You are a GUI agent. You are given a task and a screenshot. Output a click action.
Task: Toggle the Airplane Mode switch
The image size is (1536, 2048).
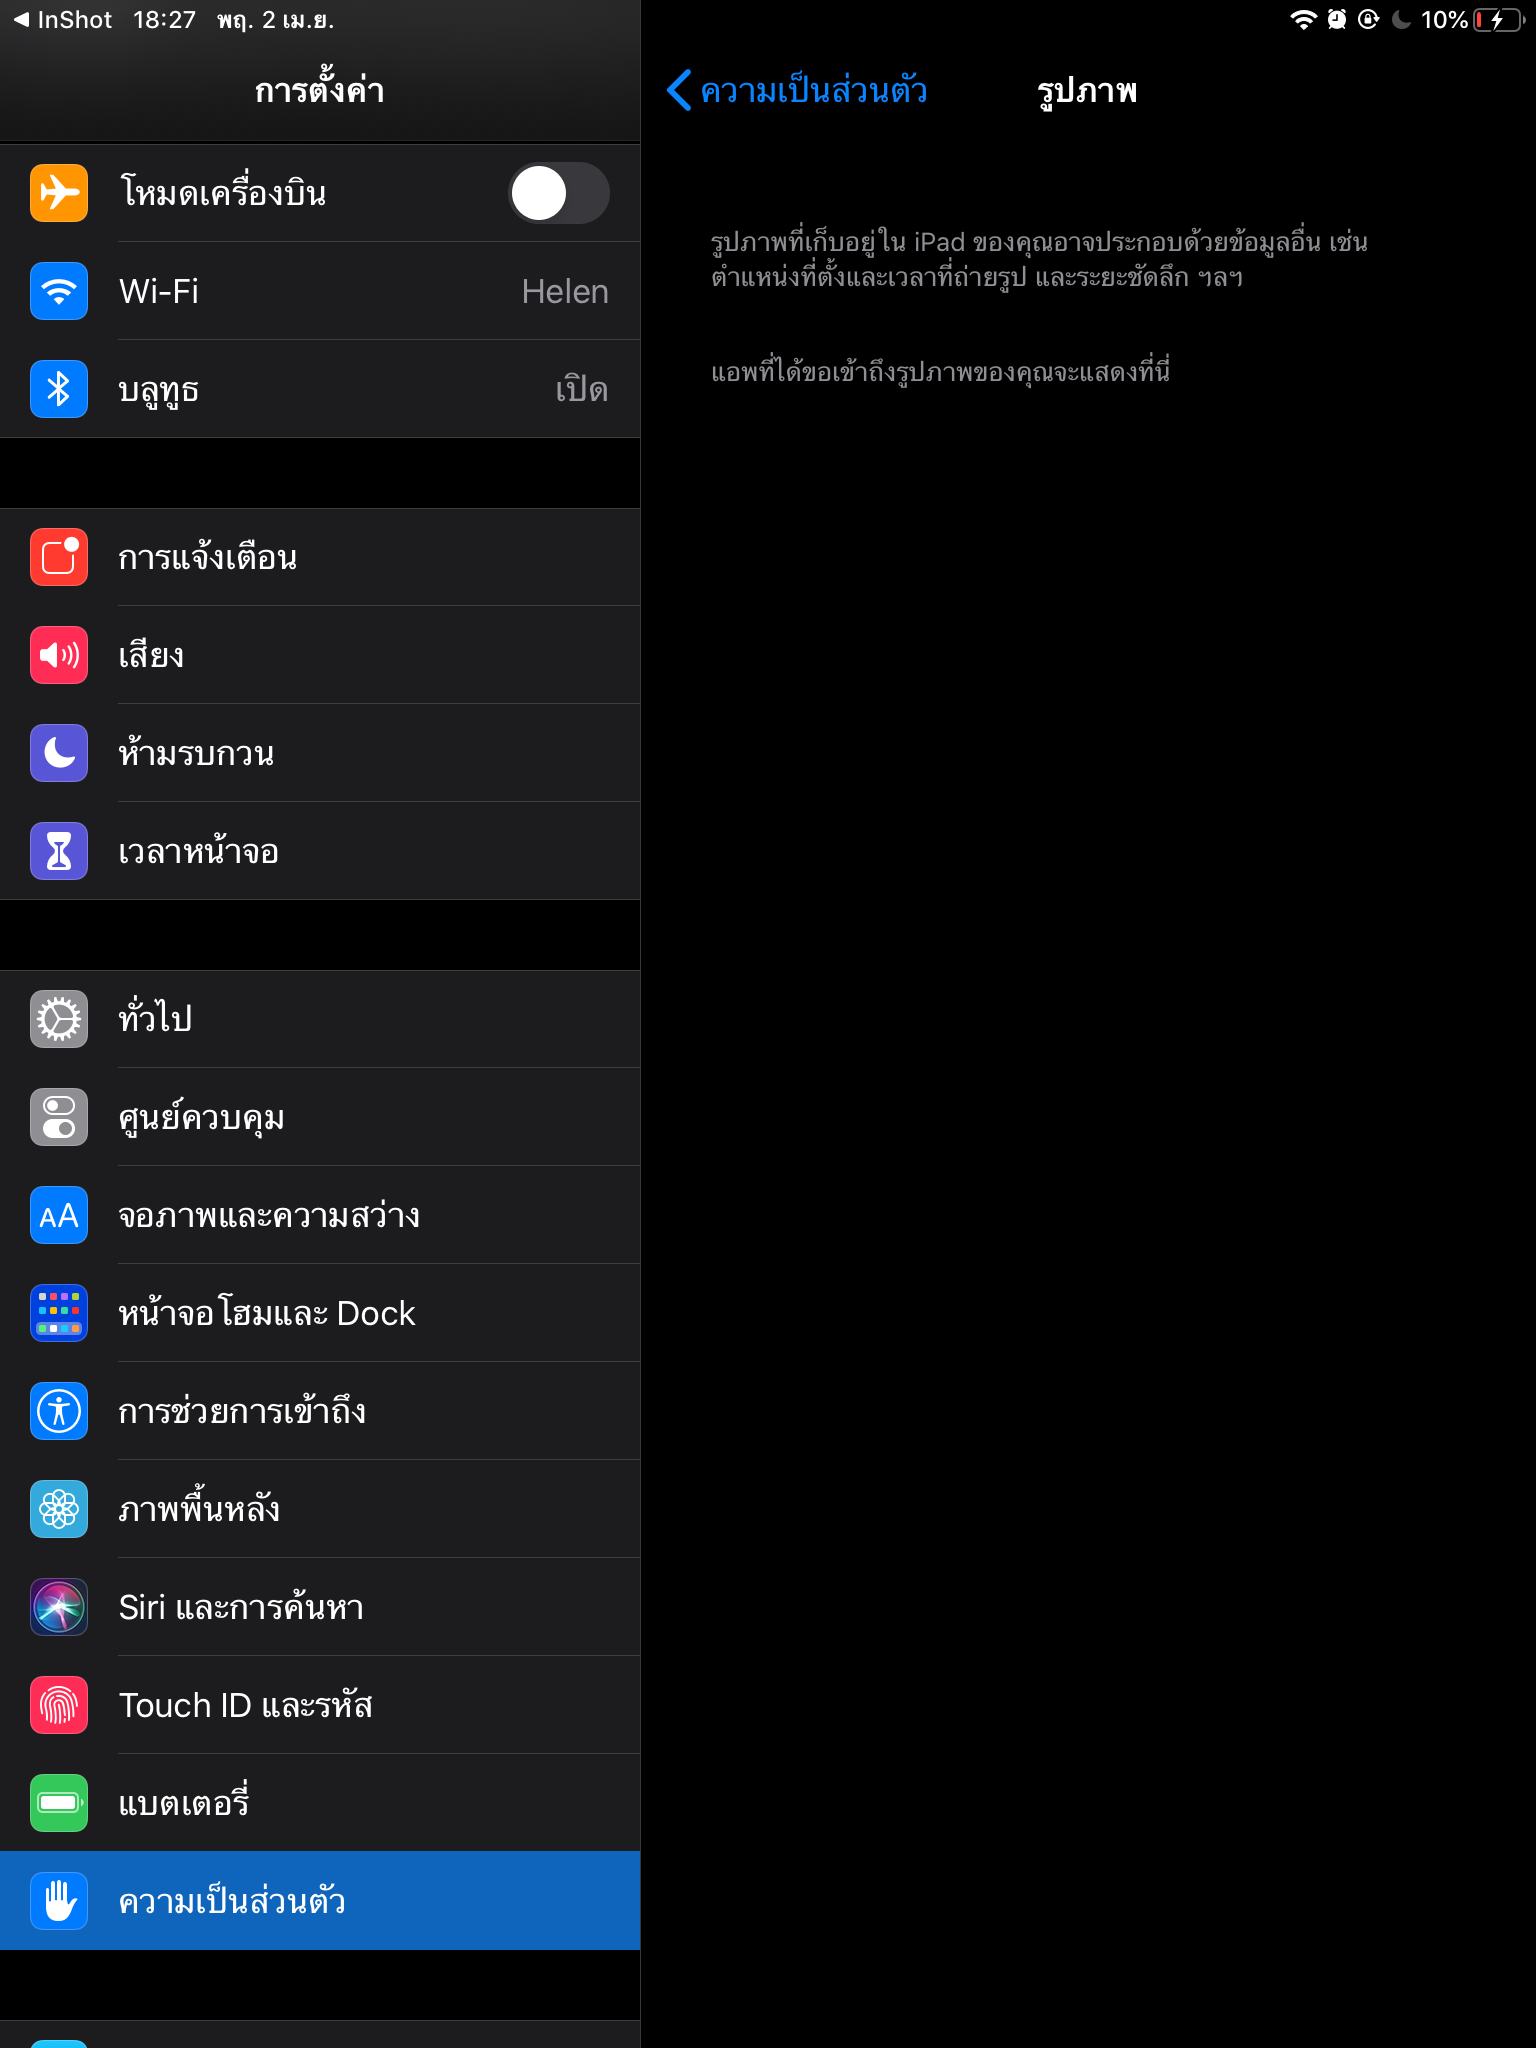coord(559,193)
